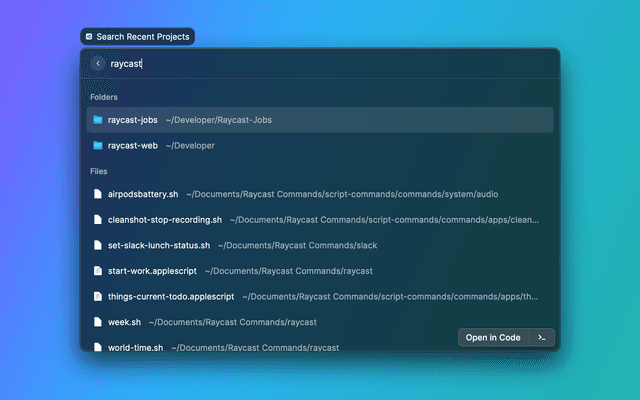Click the Search Recent Projects label

click(142, 36)
